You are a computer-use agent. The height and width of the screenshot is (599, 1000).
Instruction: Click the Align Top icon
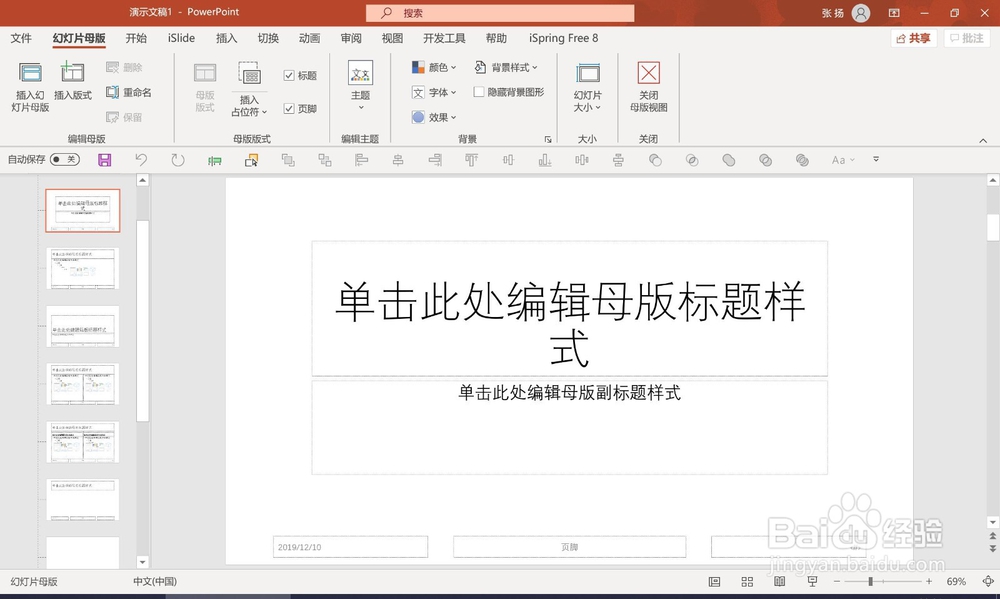point(471,160)
